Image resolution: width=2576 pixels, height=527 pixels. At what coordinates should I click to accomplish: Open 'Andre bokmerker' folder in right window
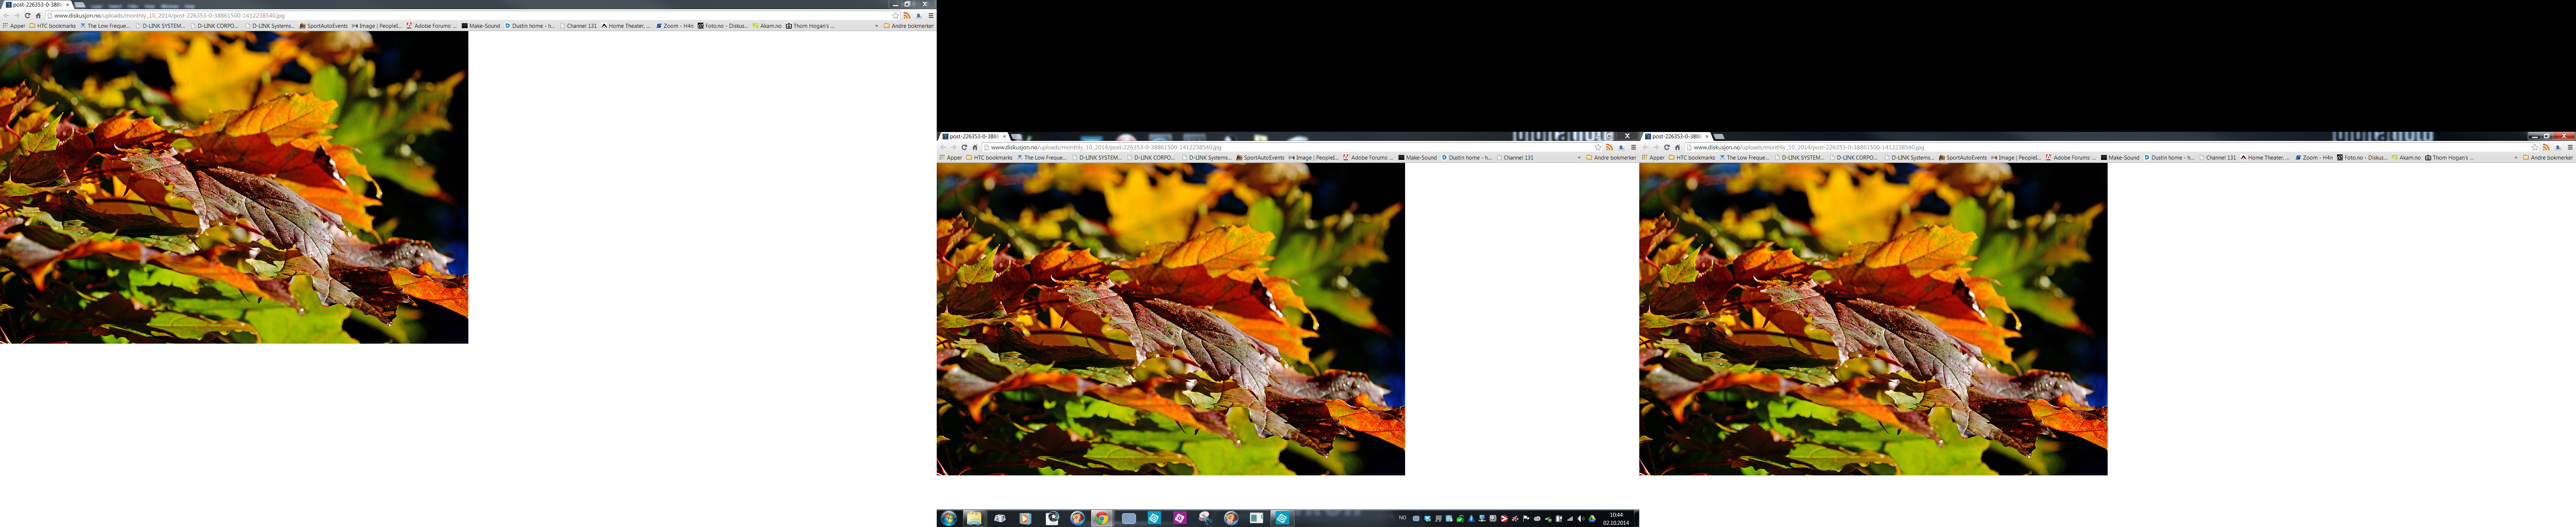click(2548, 158)
